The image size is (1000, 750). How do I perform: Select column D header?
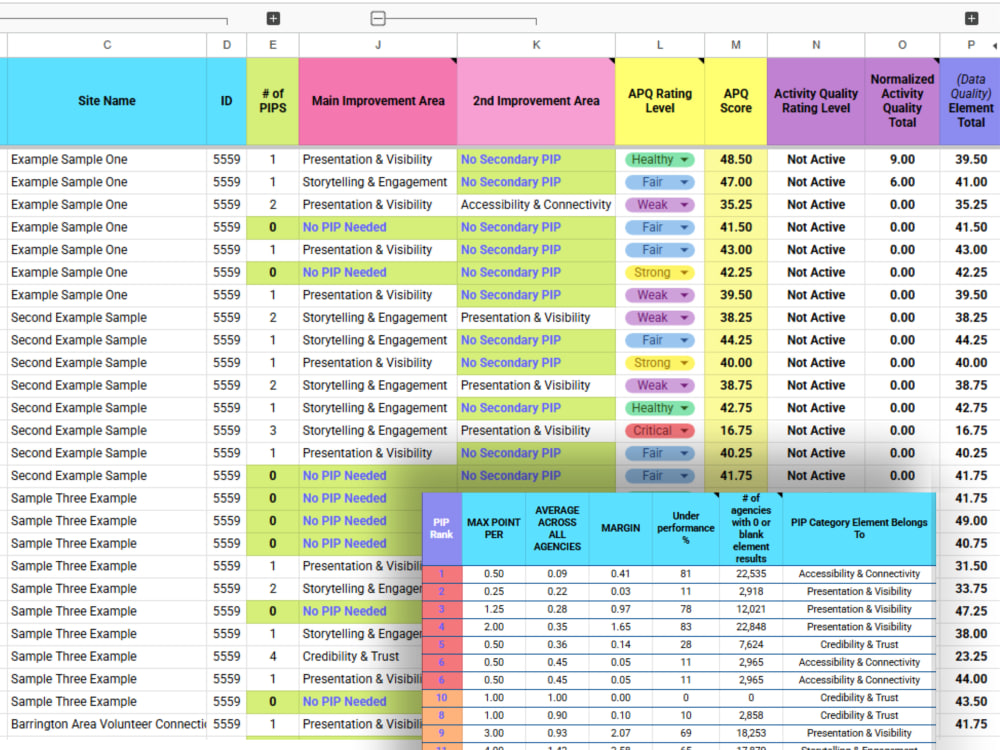coord(226,45)
